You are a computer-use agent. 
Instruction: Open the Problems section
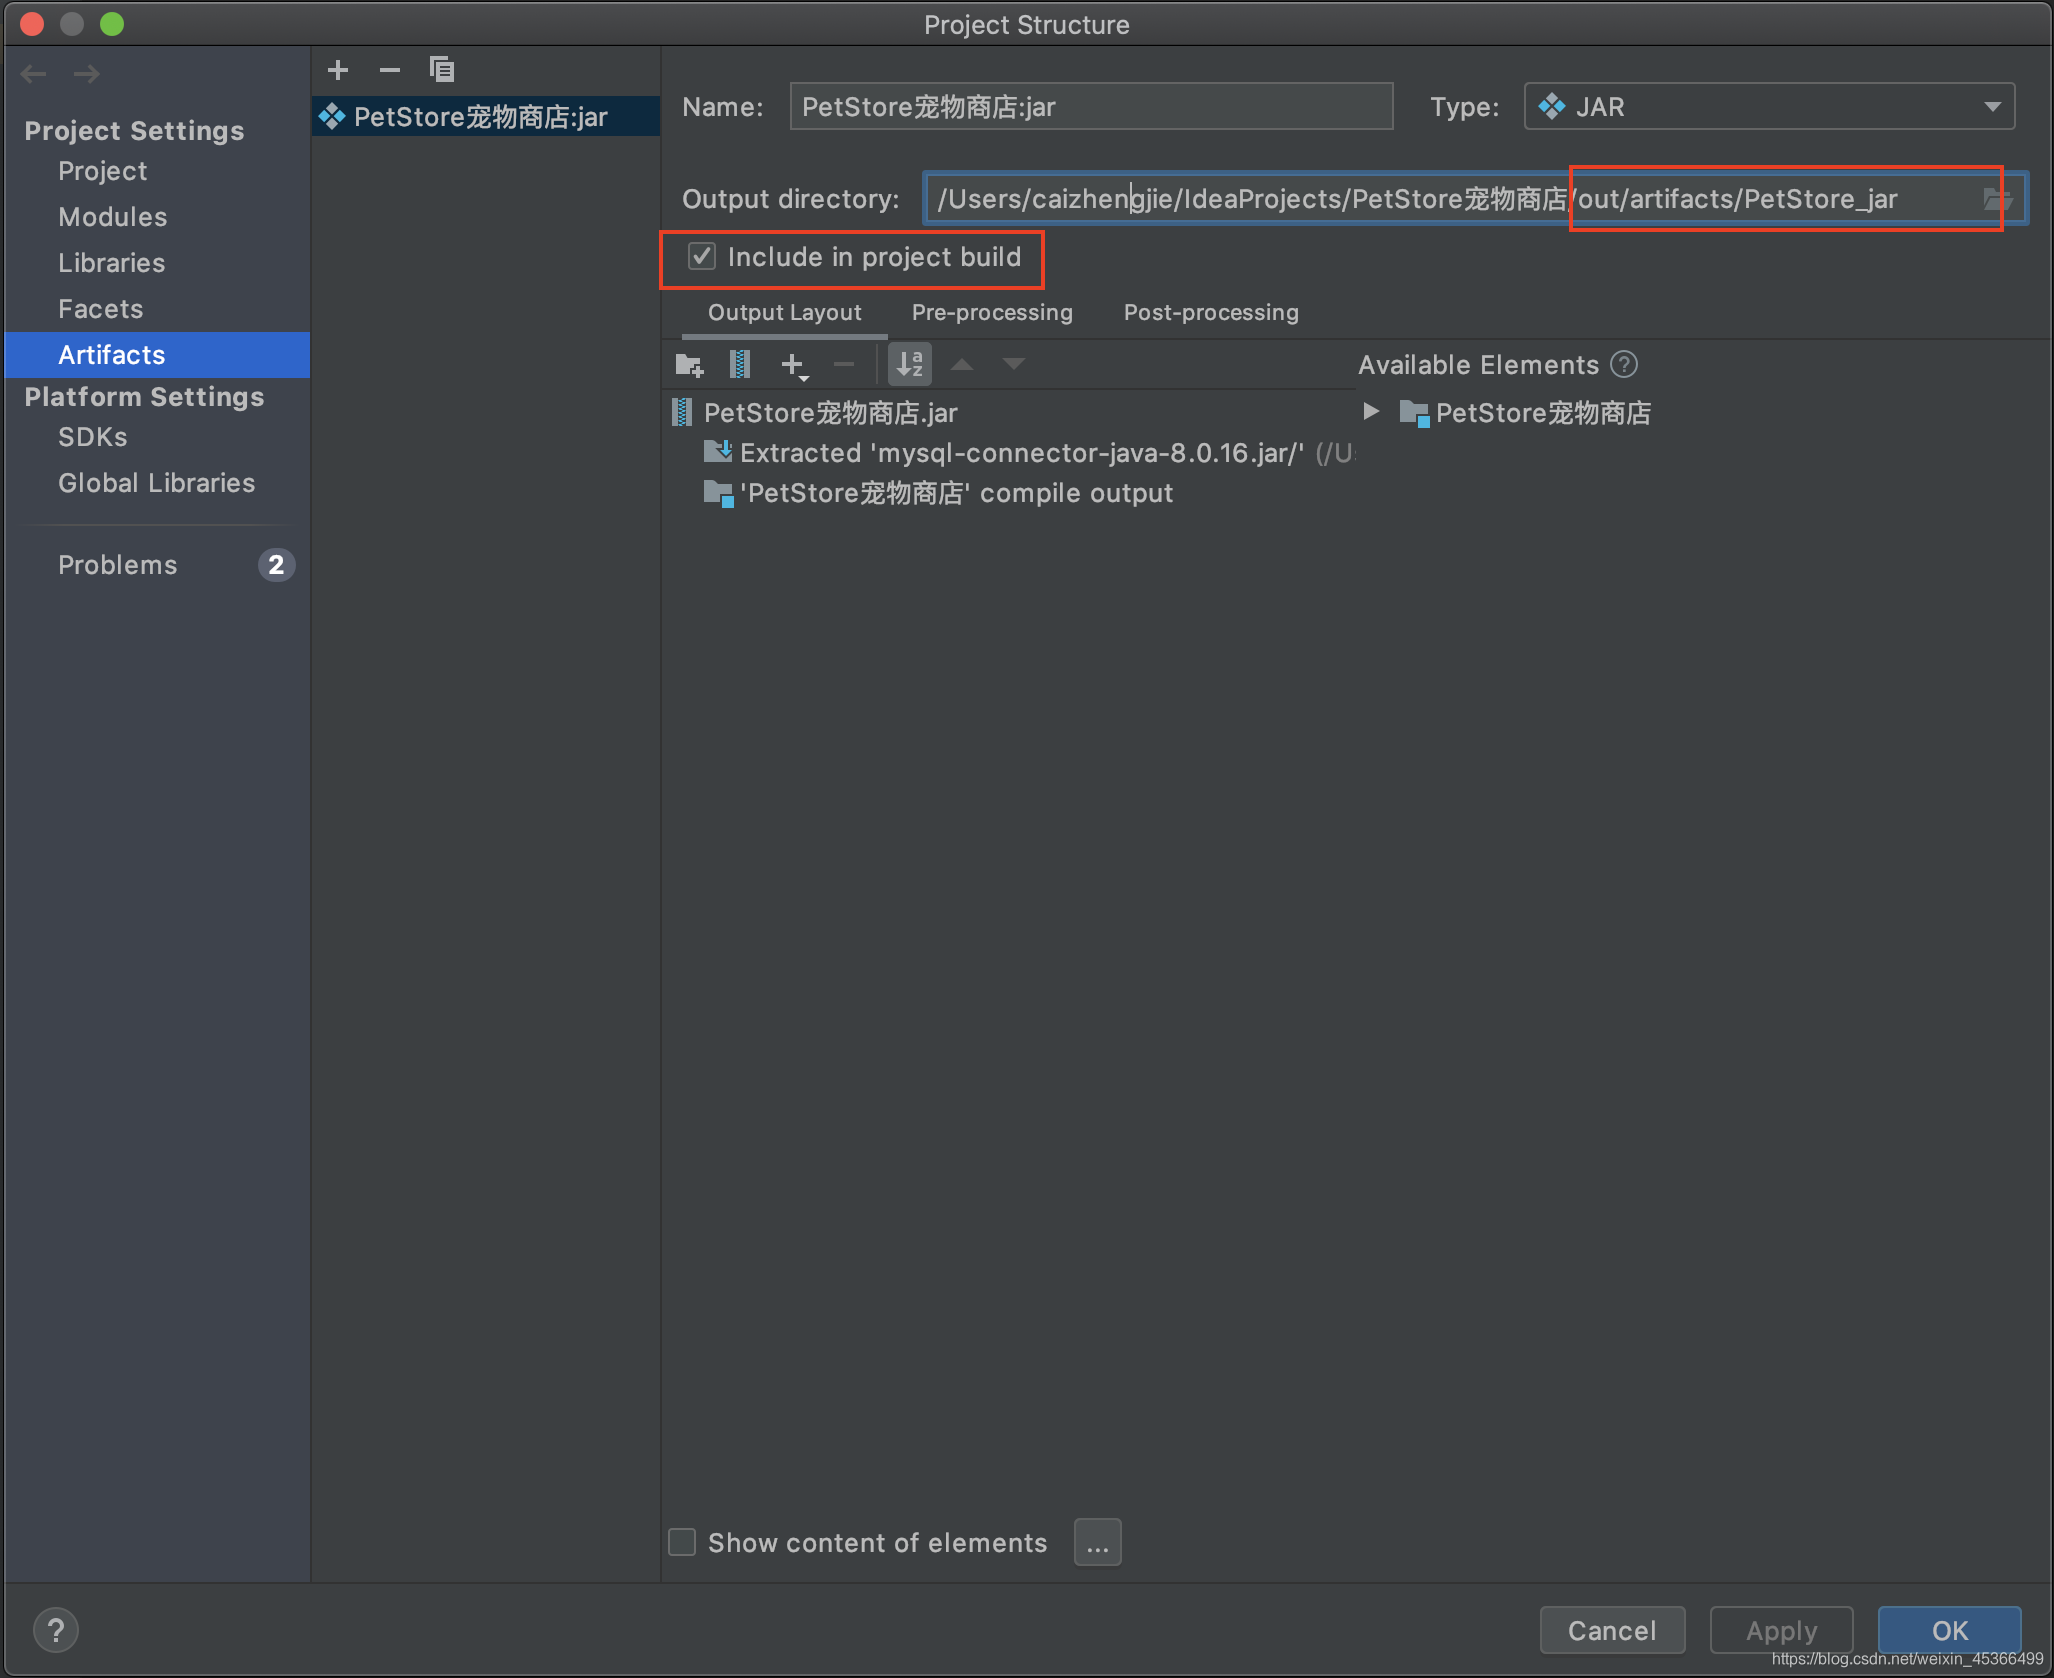point(117,565)
